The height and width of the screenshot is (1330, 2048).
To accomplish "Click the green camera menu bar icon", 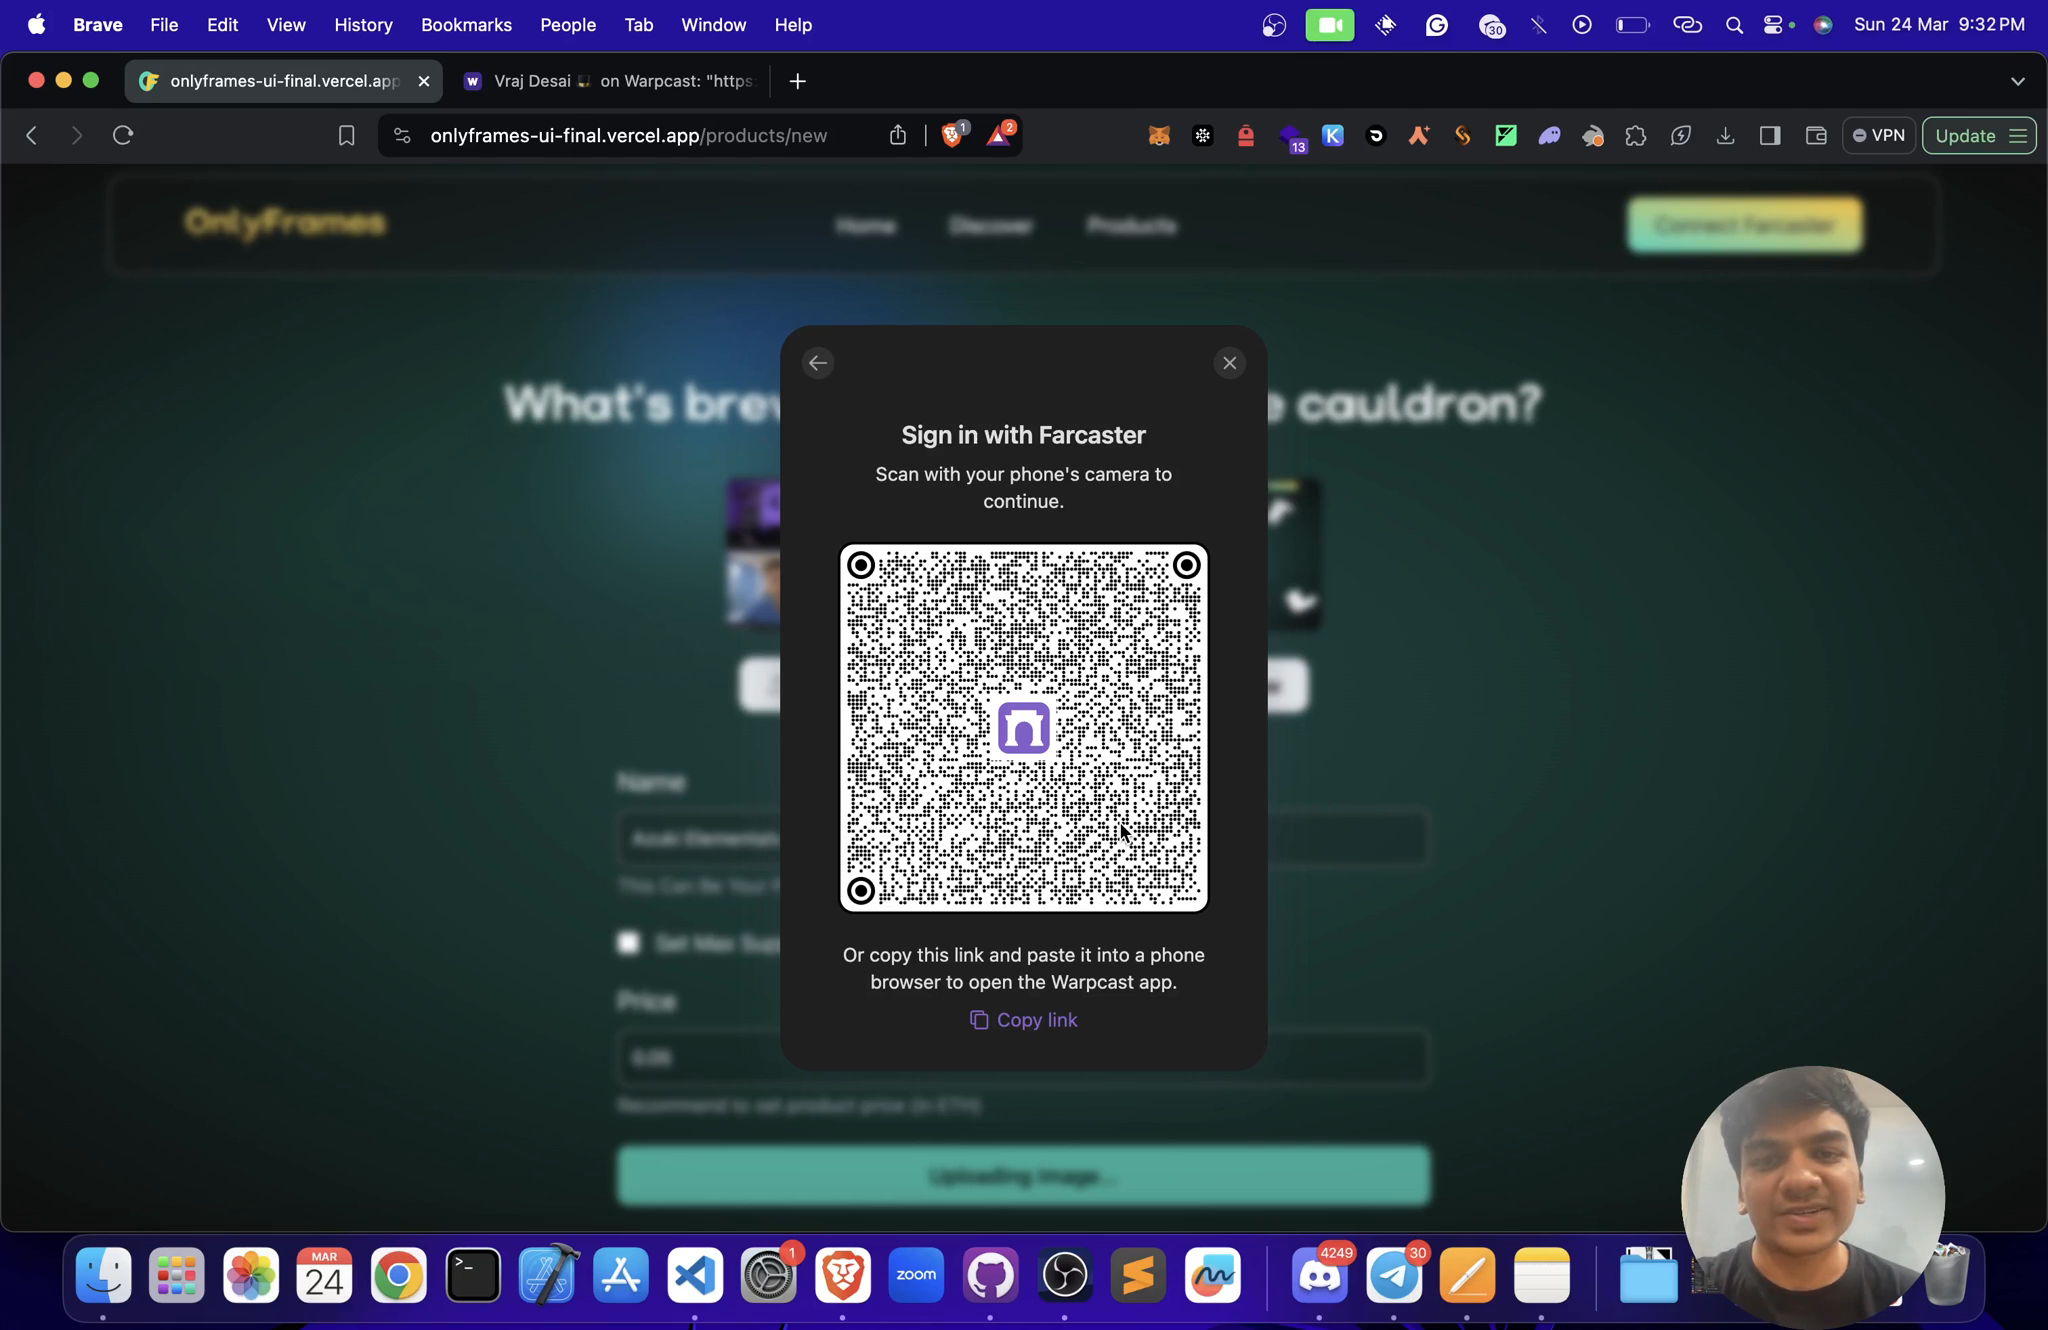I will click(x=1329, y=25).
